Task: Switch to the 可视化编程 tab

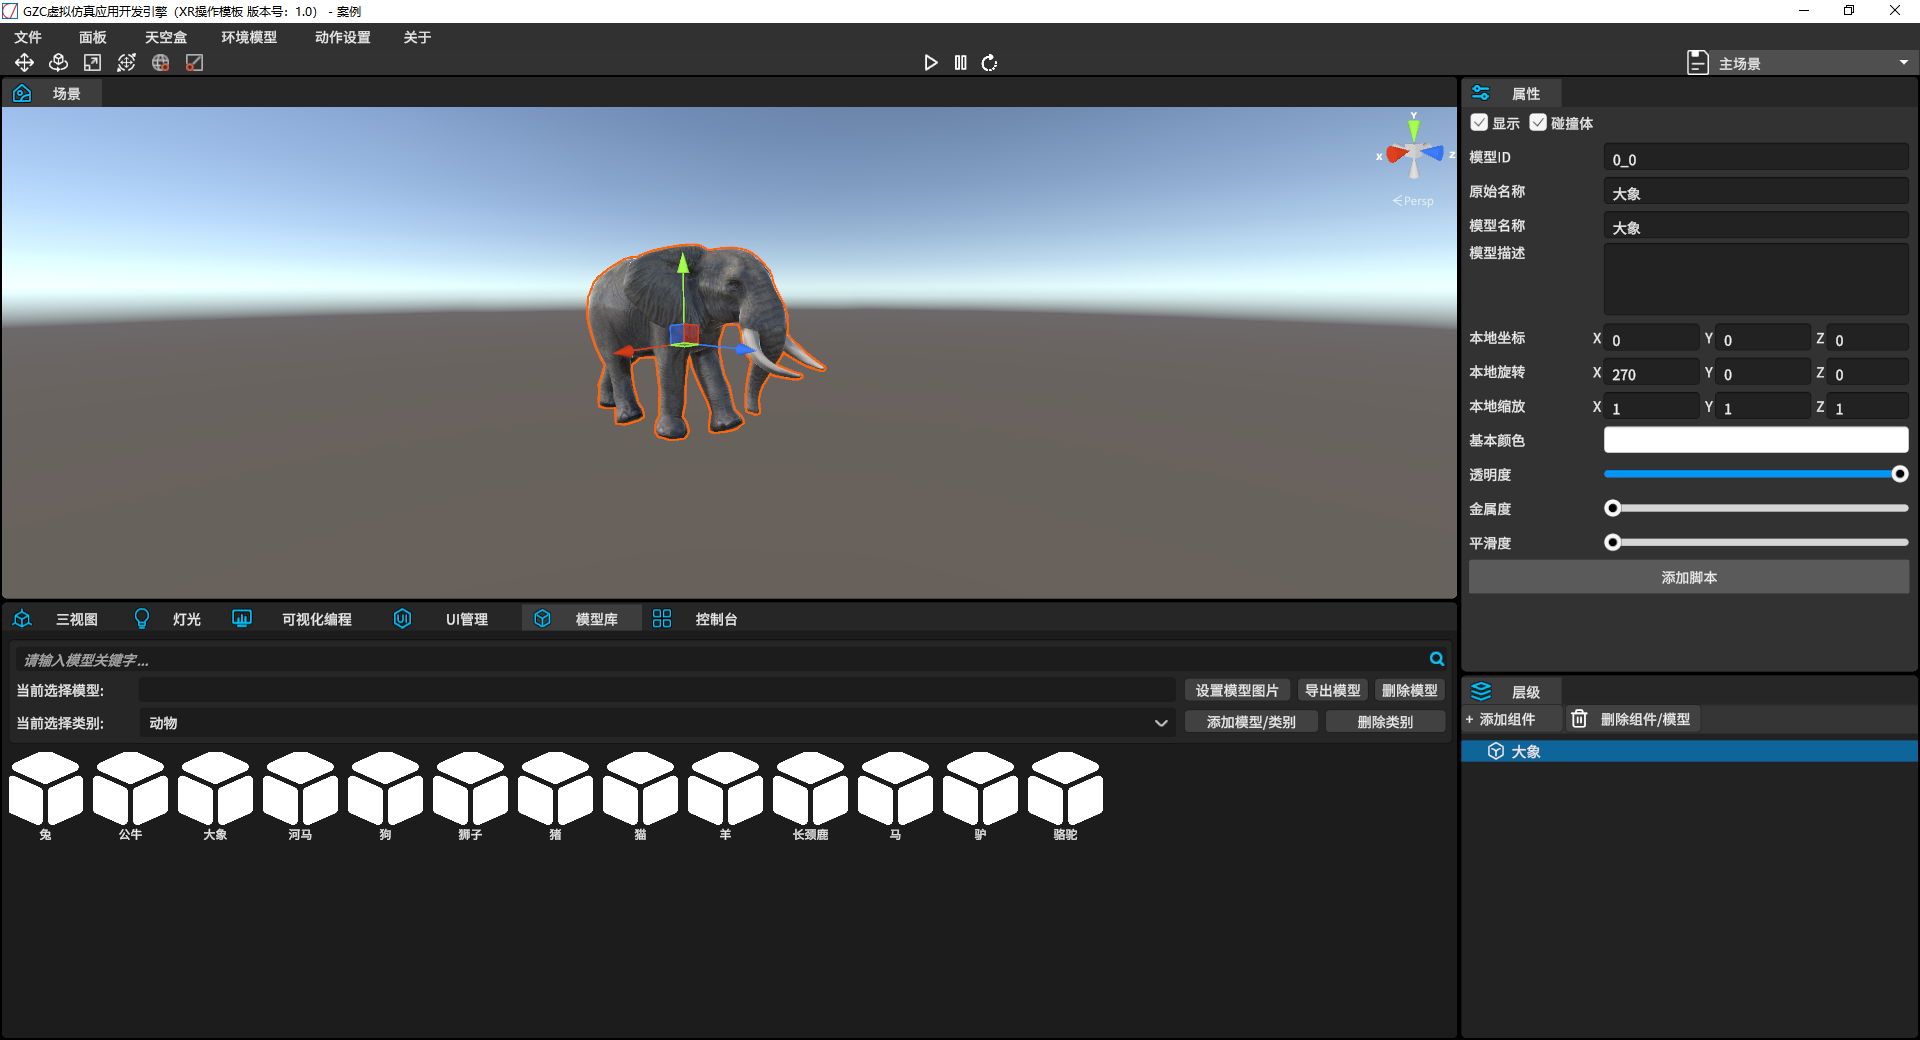Action: point(316,619)
